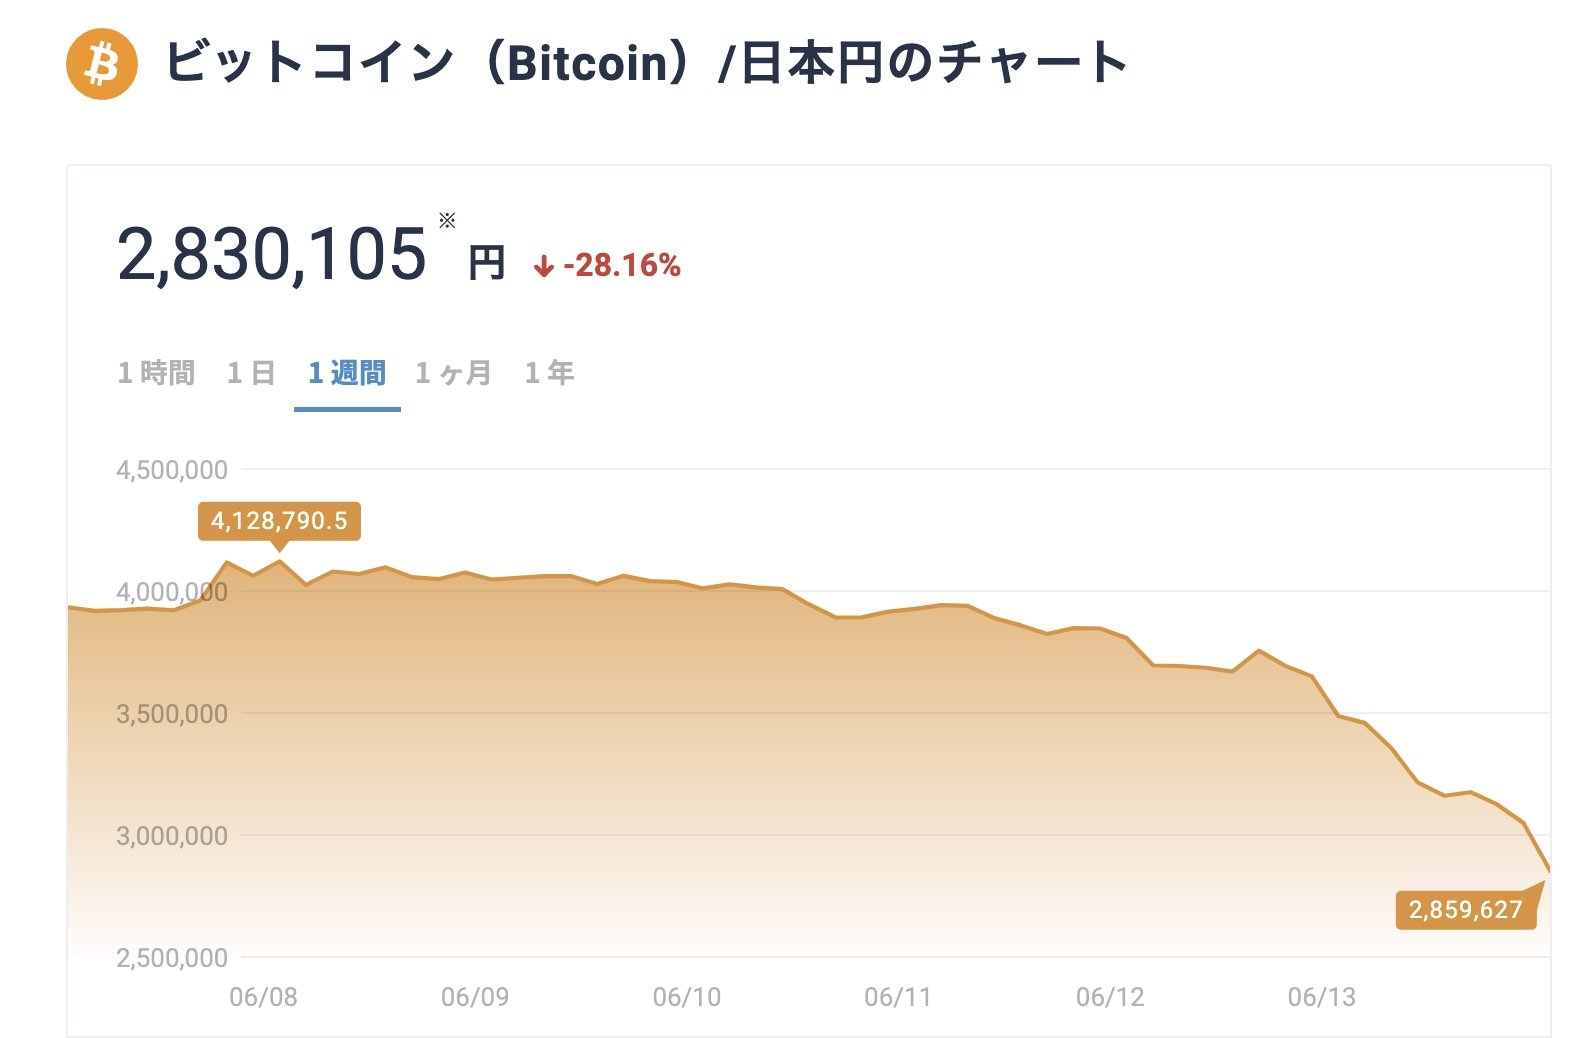Click the ※ footnote marker
Screen dimensions: 1580x1038
click(x=446, y=220)
